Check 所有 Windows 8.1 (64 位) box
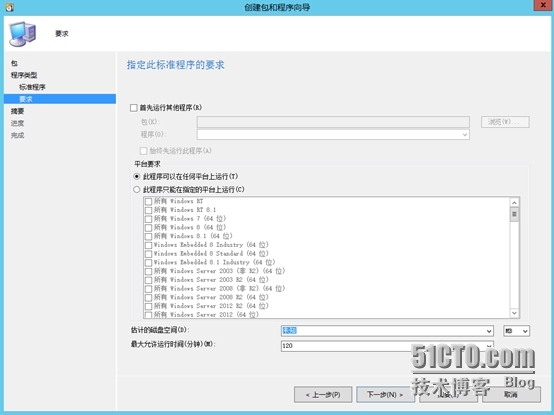This screenshot has height=415, width=554. tap(149, 236)
